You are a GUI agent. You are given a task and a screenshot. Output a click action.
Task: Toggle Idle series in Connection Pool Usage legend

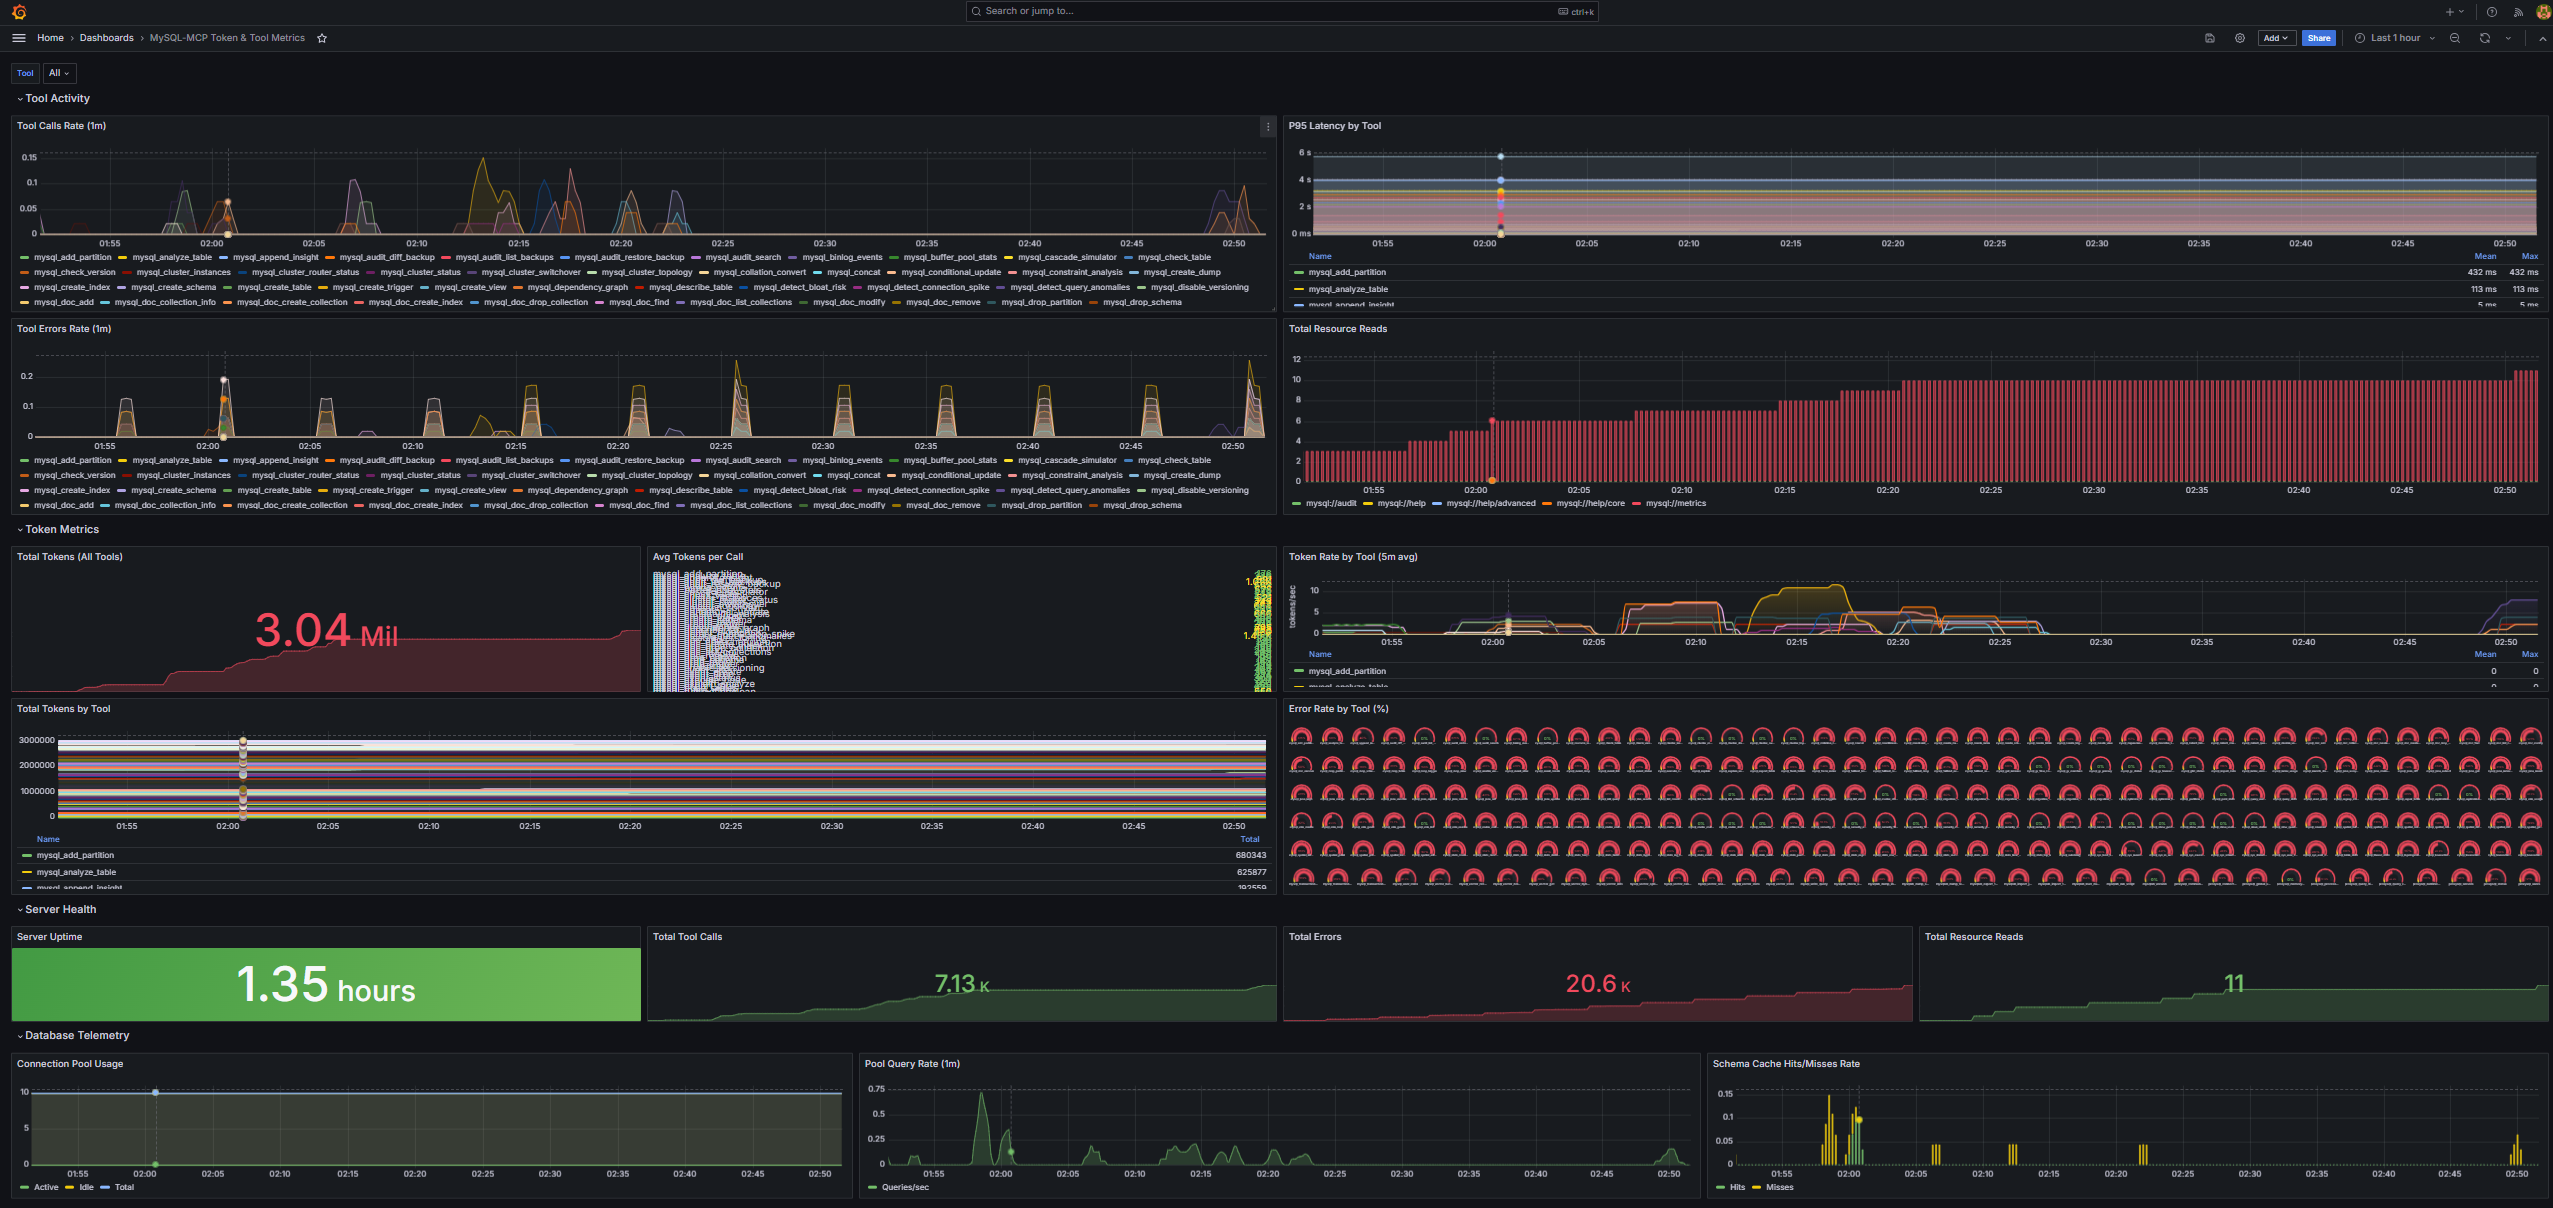pos(86,1187)
